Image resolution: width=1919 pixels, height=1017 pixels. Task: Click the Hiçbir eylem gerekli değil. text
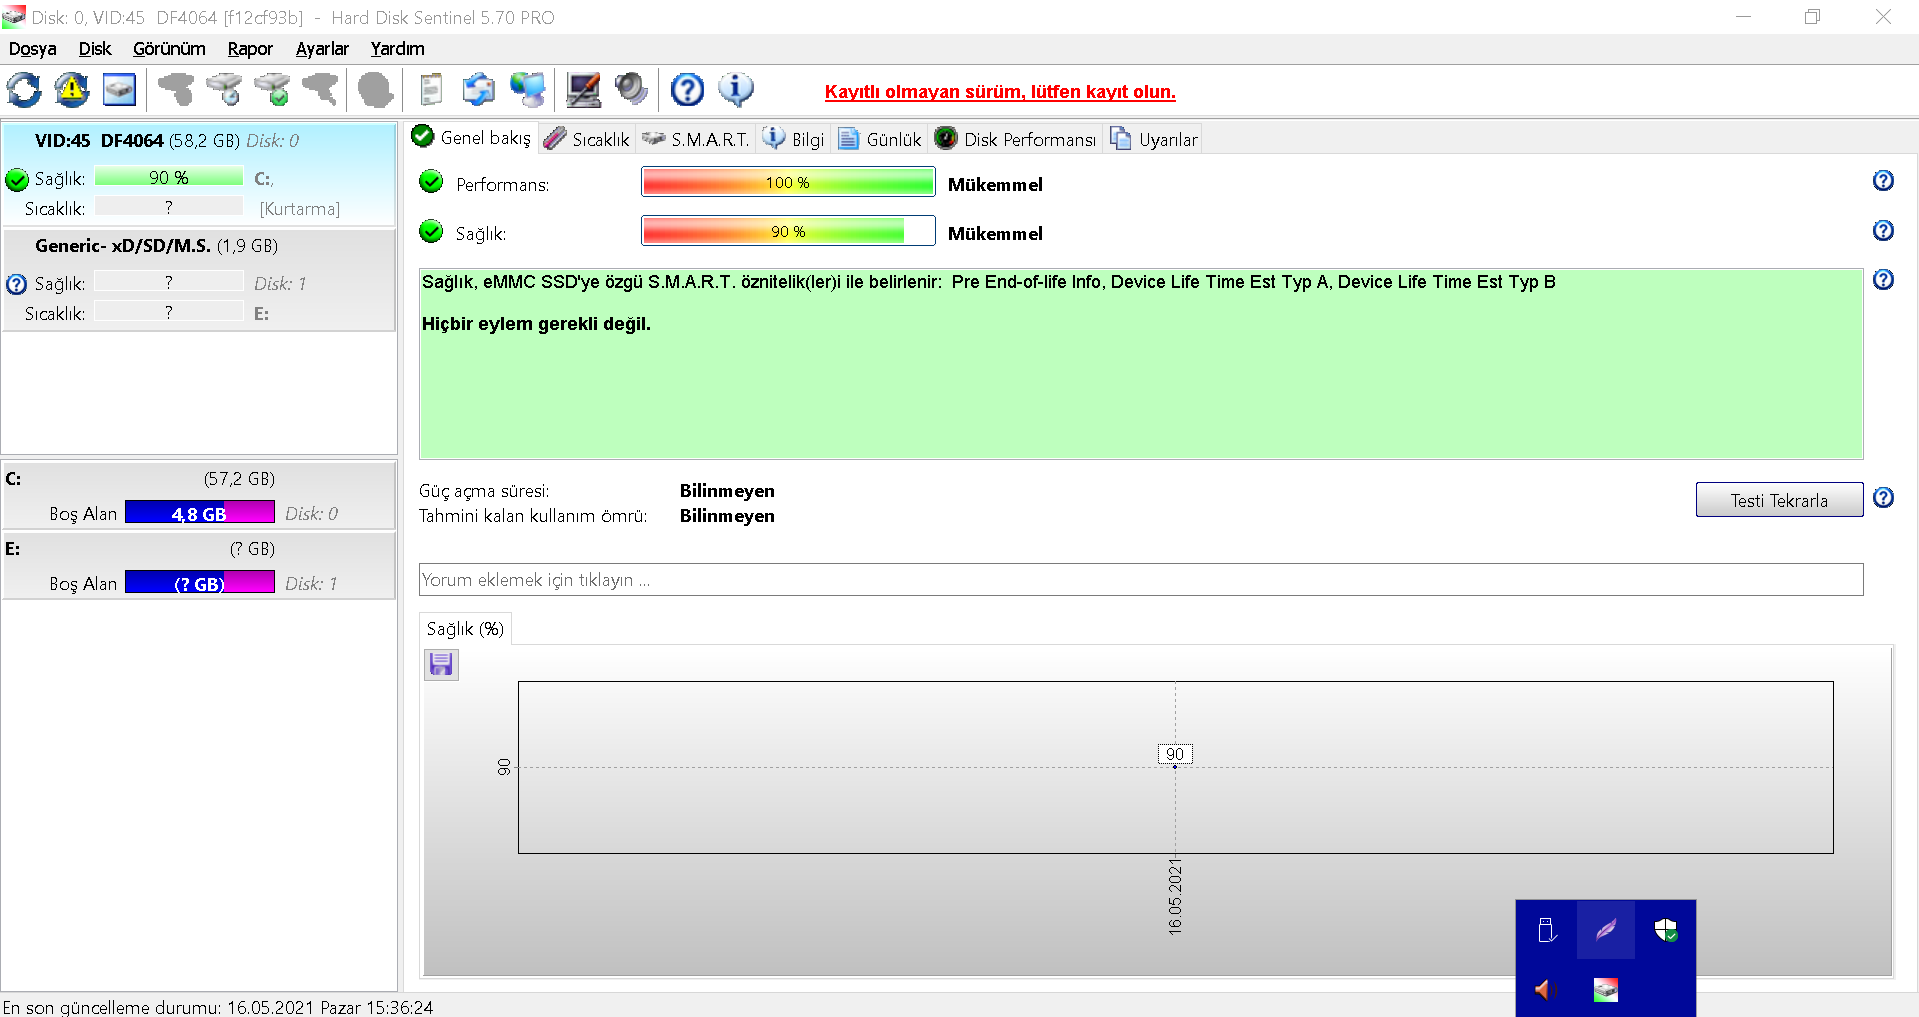[x=536, y=324]
